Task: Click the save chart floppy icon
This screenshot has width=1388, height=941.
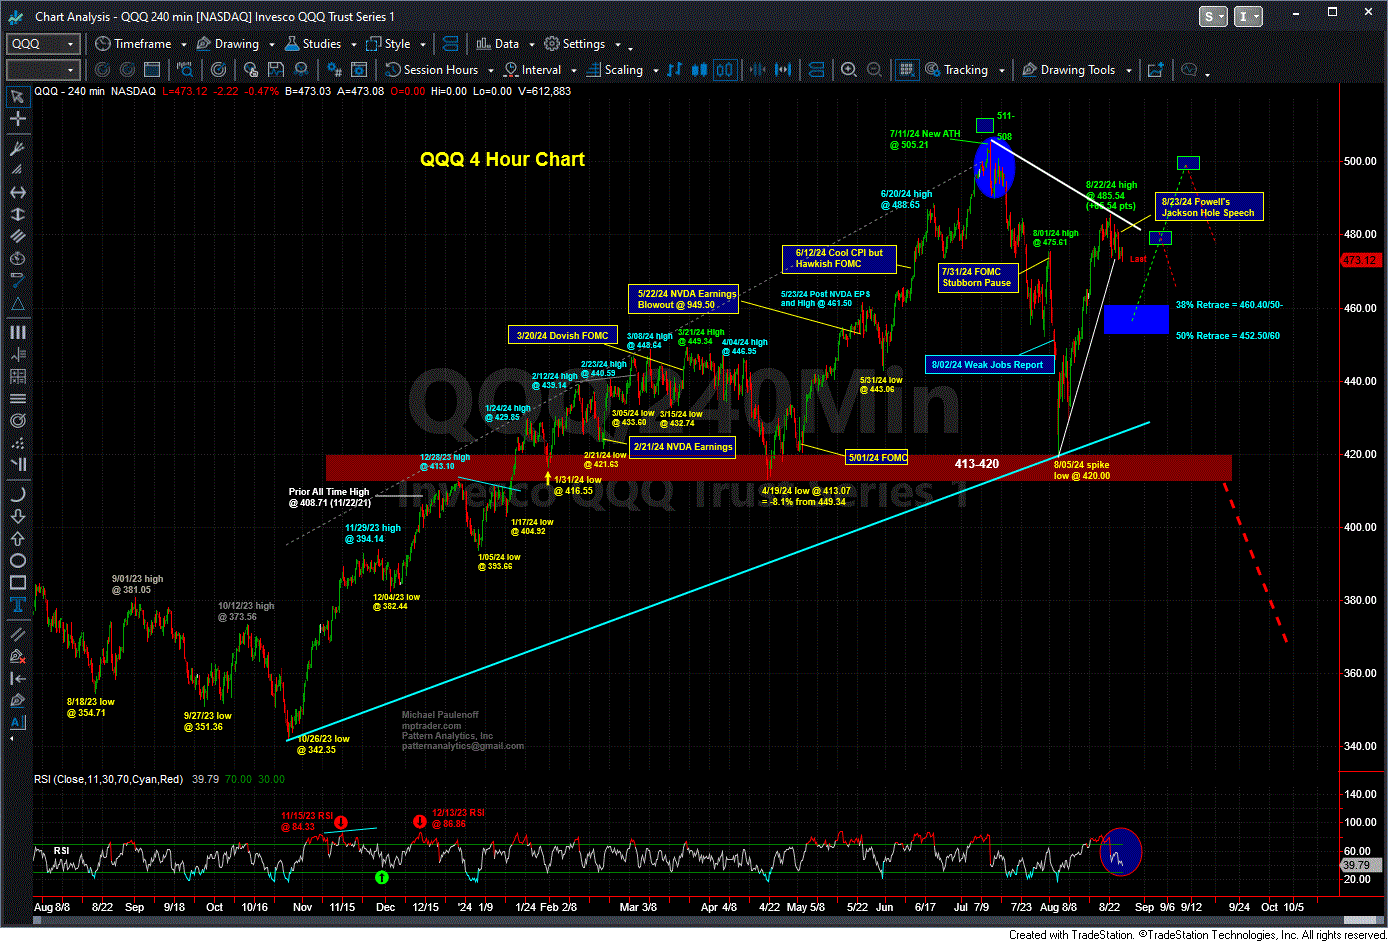Action: click(276, 70)
